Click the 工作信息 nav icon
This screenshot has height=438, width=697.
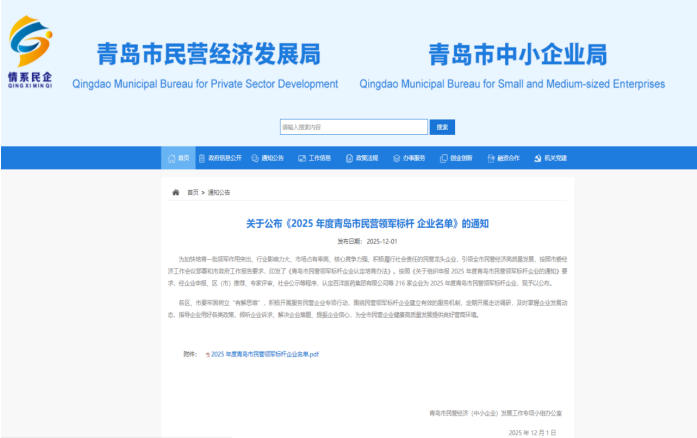tap(302, 158)
